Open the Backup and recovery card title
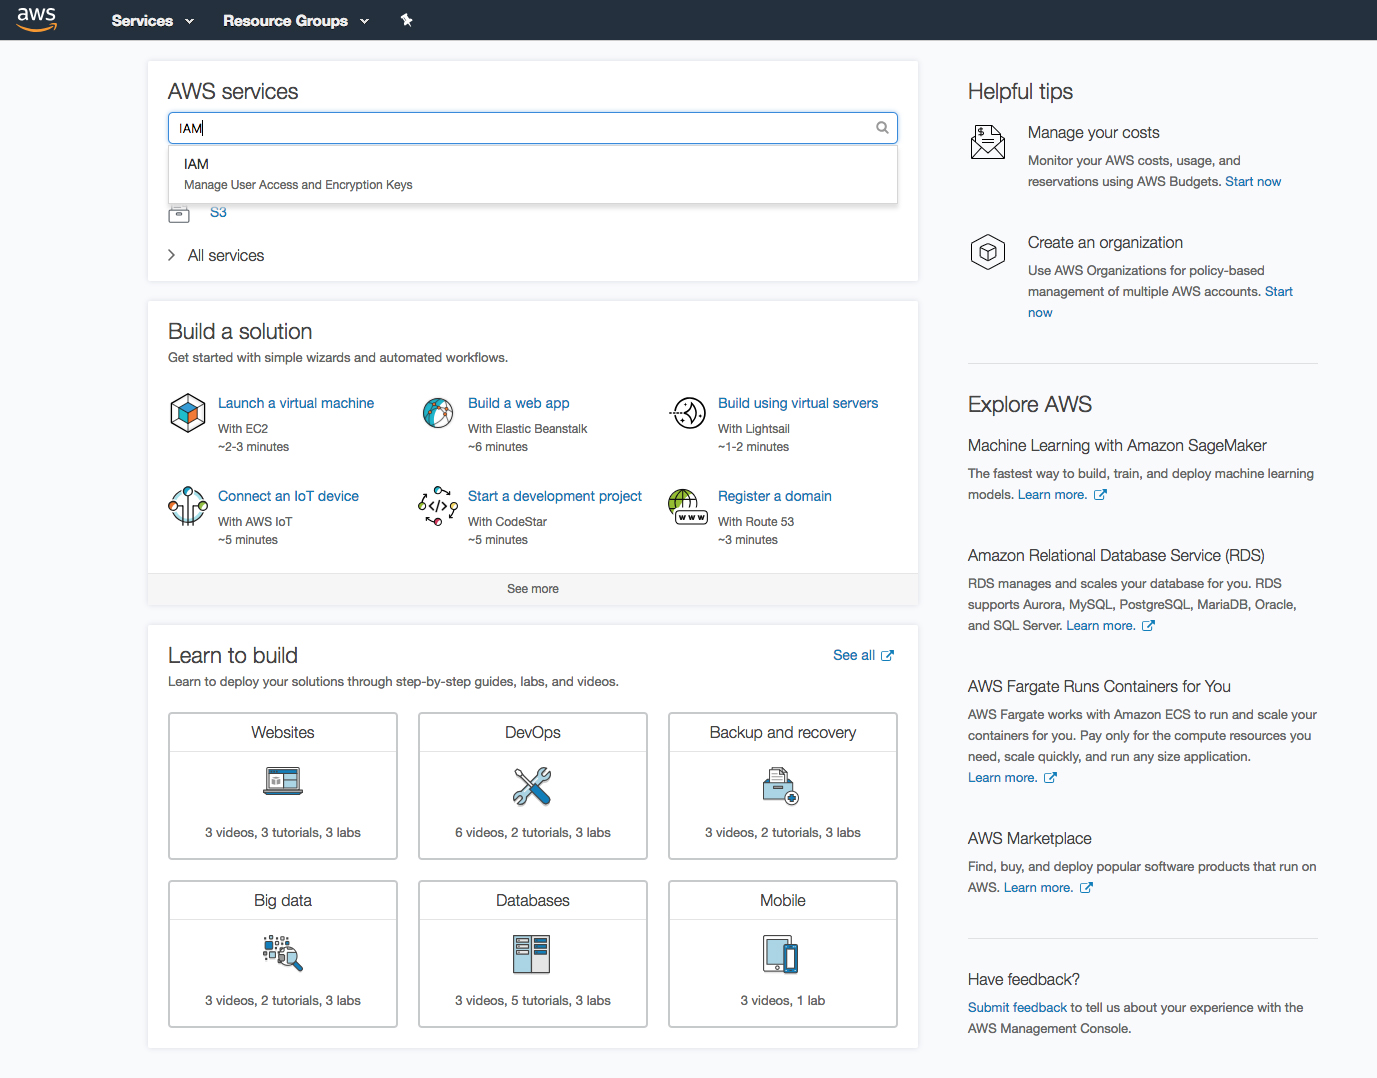This screenshot has width=1377, height=1078. click(783, 732)
